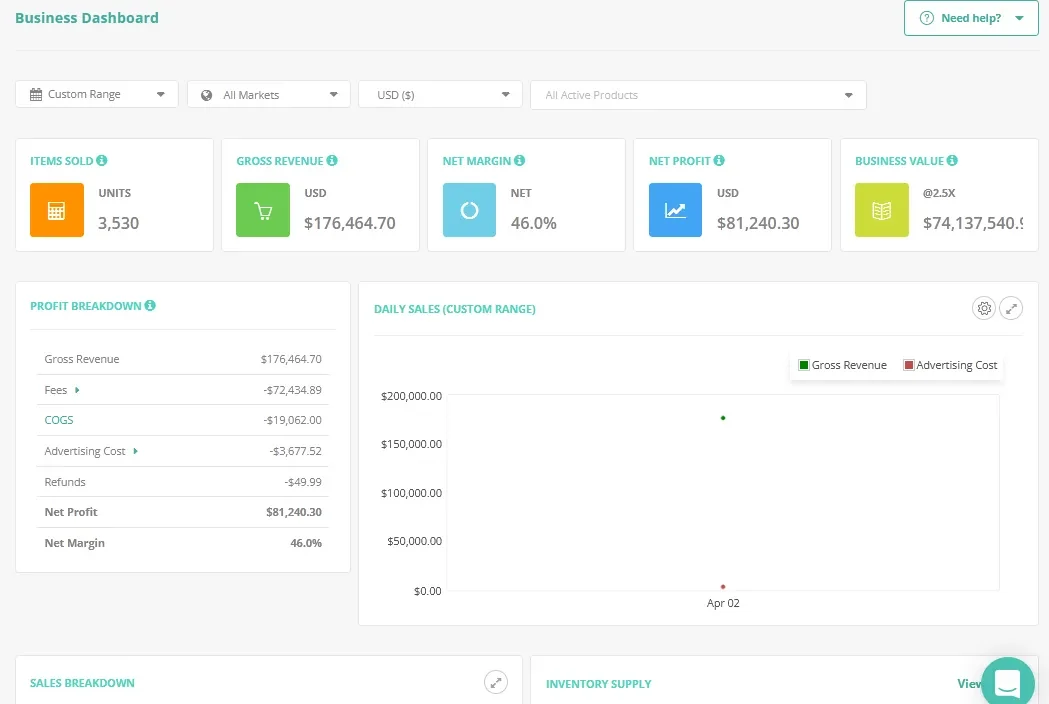Click the calculator icon on Items Sold card

click(56, 210)
